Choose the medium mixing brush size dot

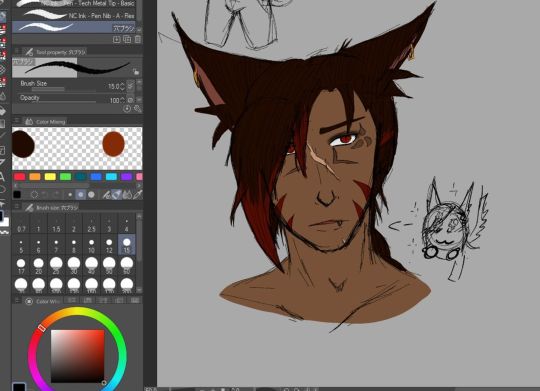(81, 195)
